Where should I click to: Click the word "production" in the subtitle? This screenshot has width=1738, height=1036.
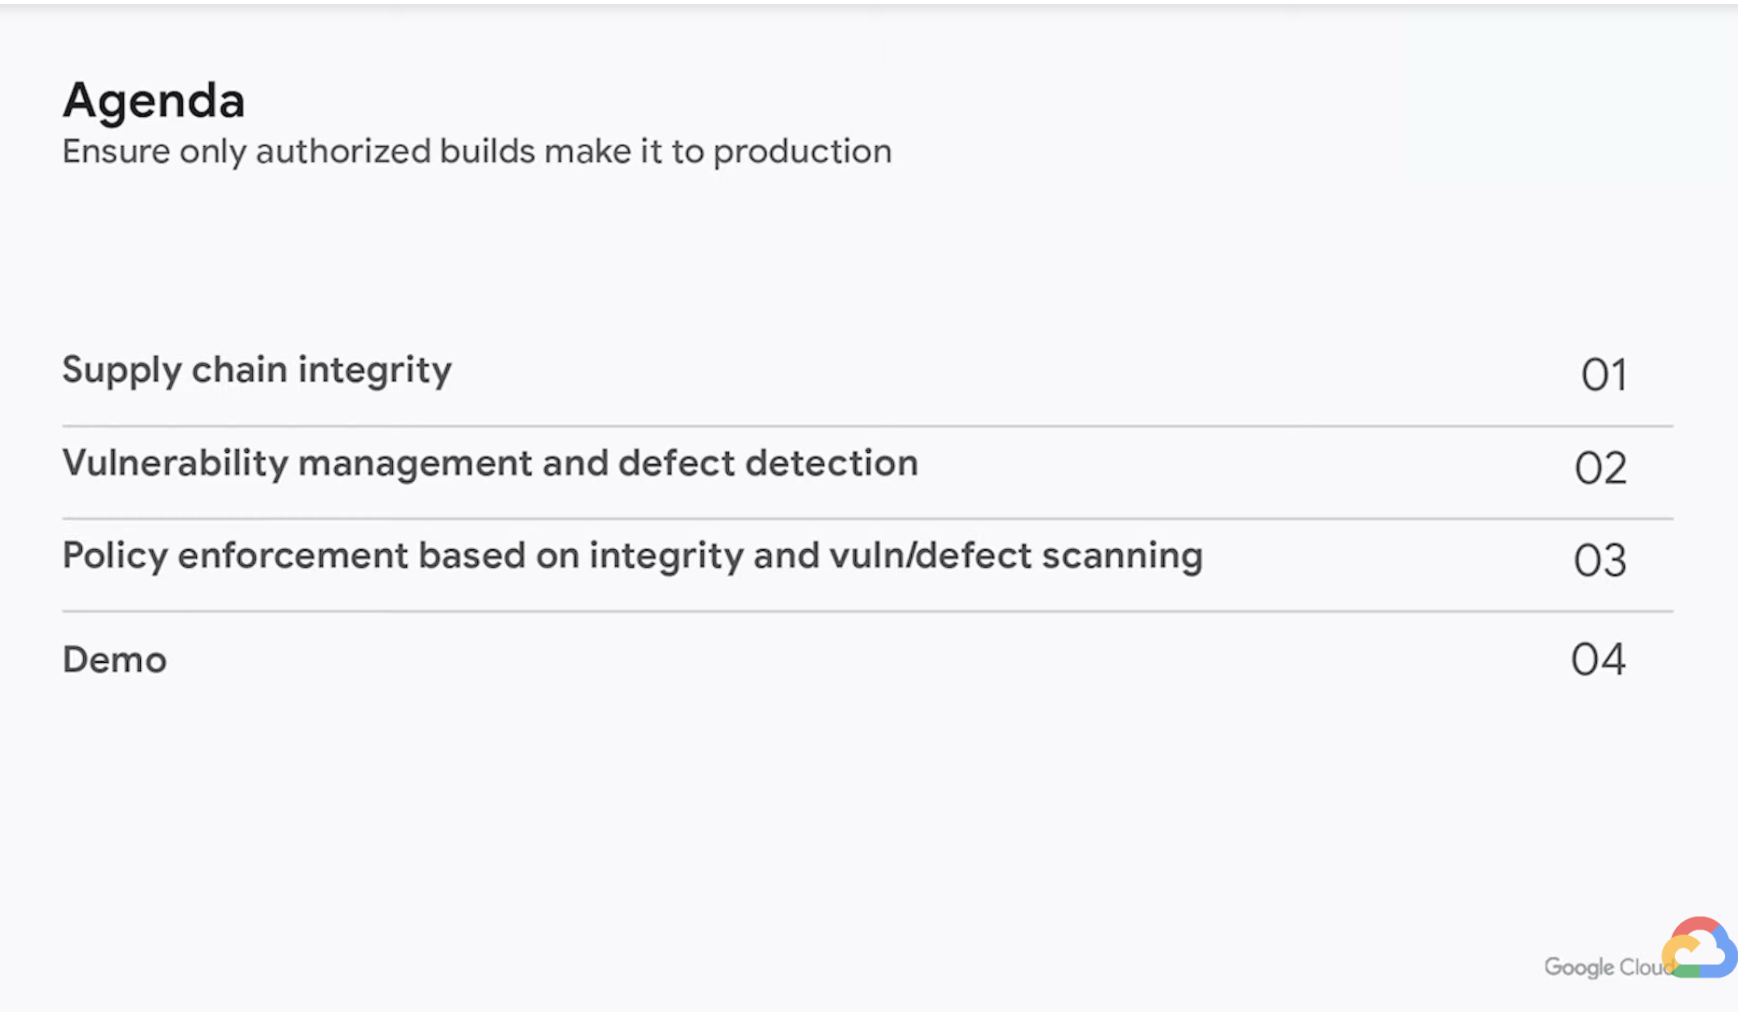click(802, 152)
